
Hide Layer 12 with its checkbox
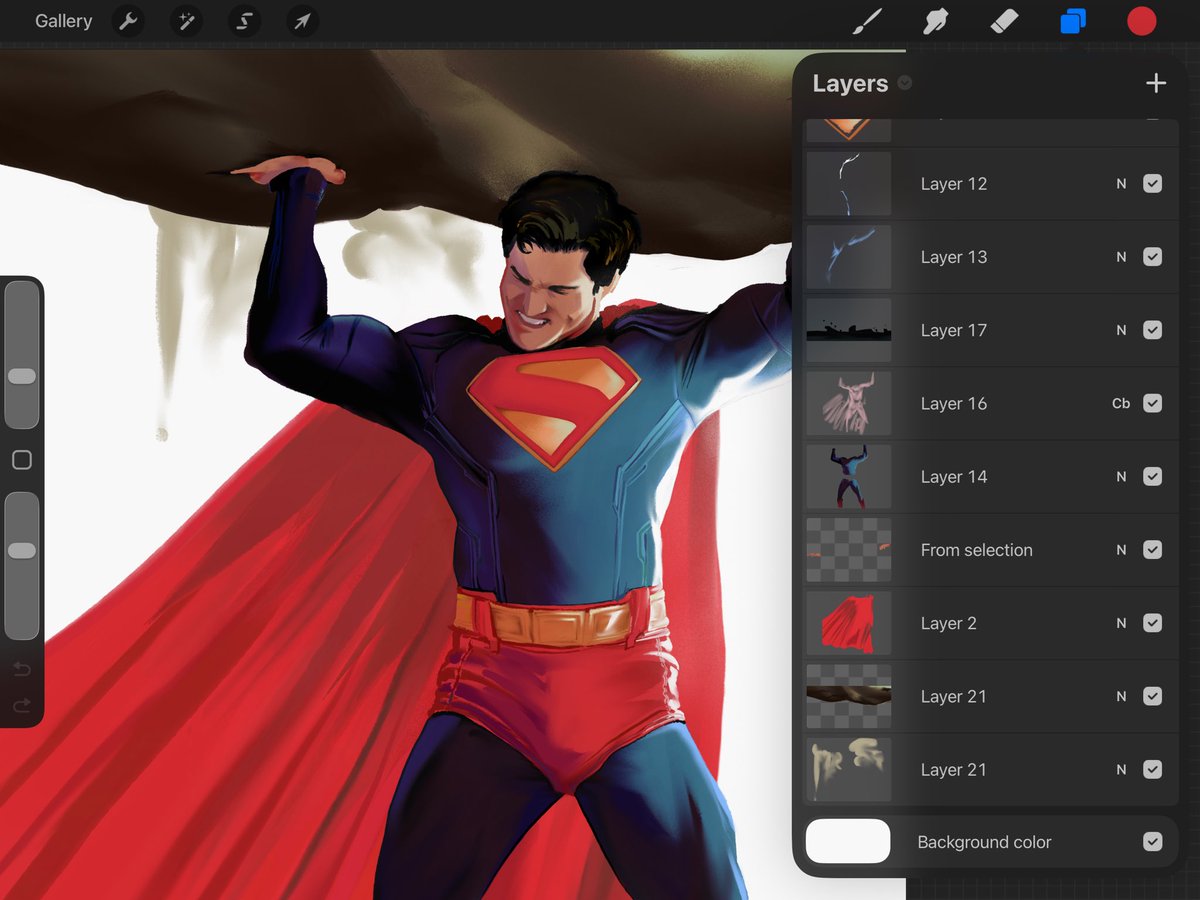tap(1152, 184)
